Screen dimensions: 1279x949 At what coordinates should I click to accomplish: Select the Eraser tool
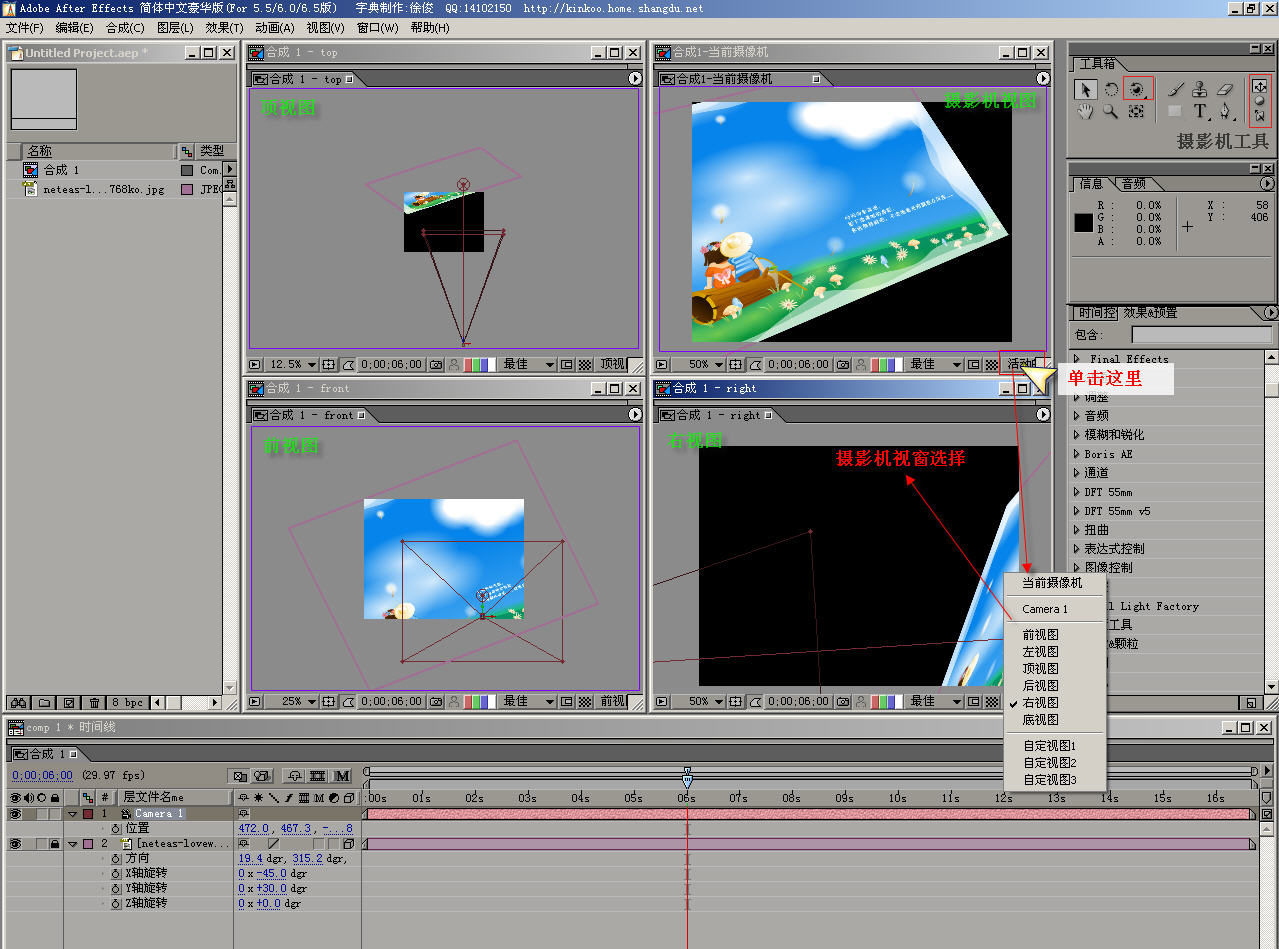point(1225,89)
